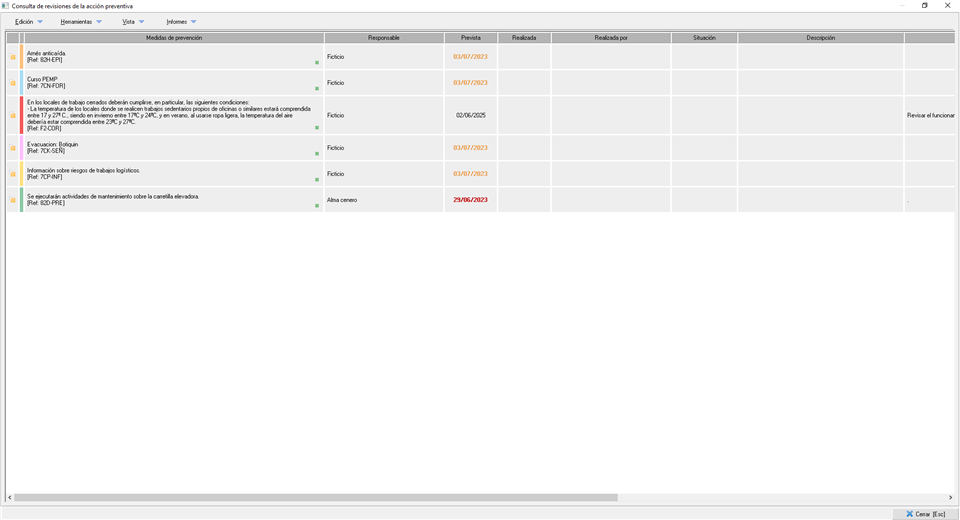Click 'Alma cenero' in Responsable column
The image size is (960, 520).
(342, 200)
